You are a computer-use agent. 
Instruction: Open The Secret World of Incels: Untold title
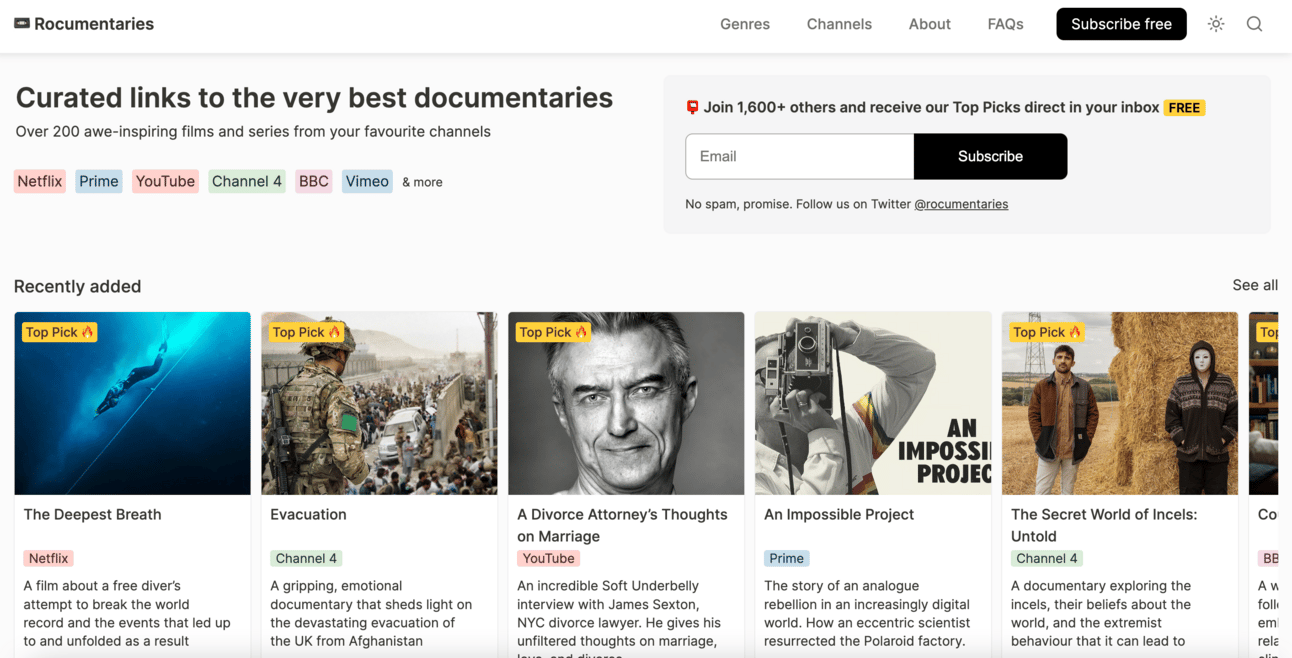click(x=1104, y=525)
